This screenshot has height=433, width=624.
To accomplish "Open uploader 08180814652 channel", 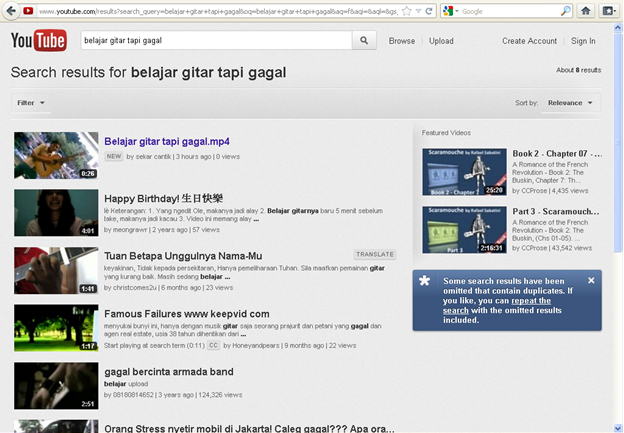I will coord(133,395).
